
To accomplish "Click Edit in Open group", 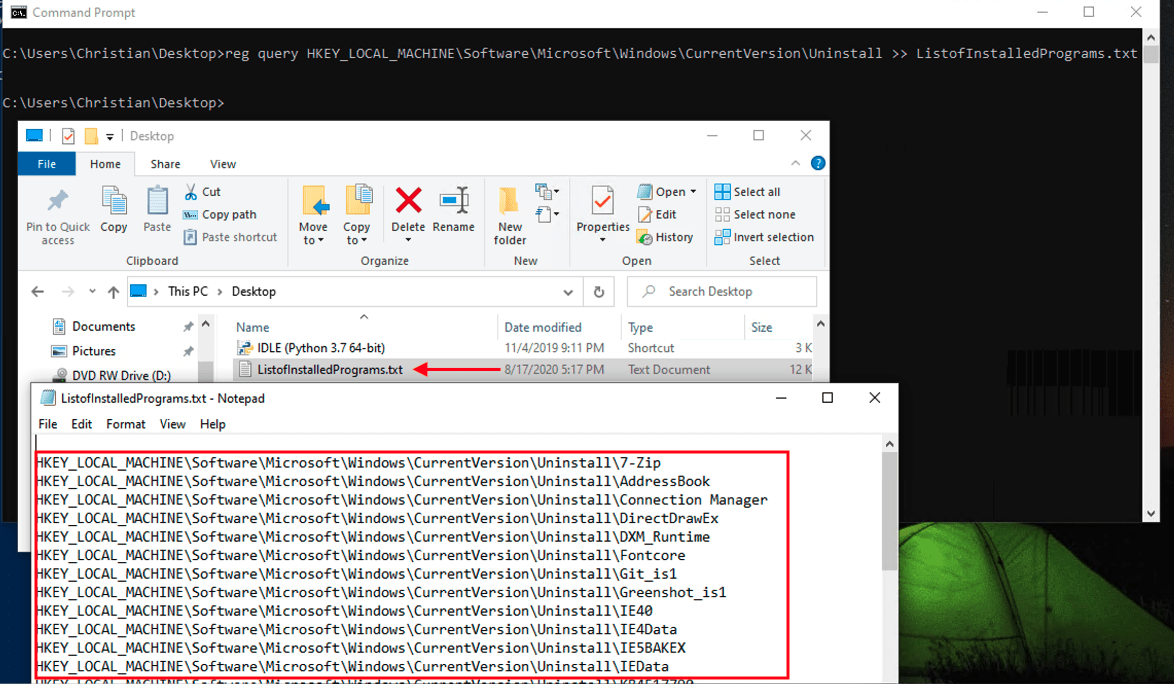I will tap(657, 214).
